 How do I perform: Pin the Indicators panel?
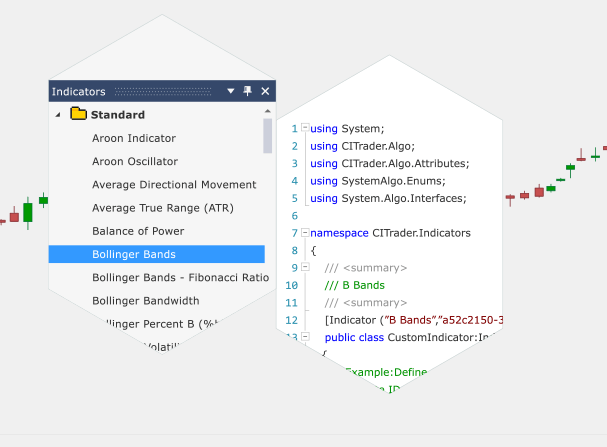pos(248,91)
